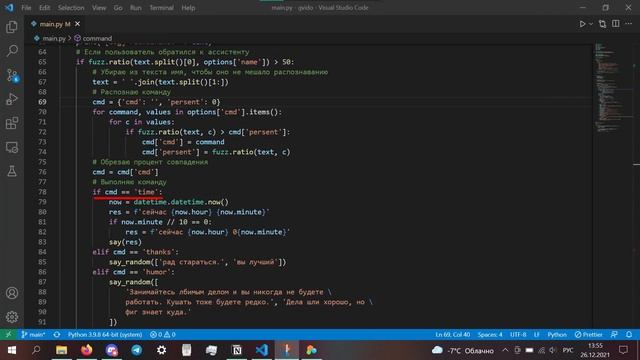Viewport: 640px width, 360px height.
Task: Click Ln 69, Col 40 position indicator
Action: point(452,334)
